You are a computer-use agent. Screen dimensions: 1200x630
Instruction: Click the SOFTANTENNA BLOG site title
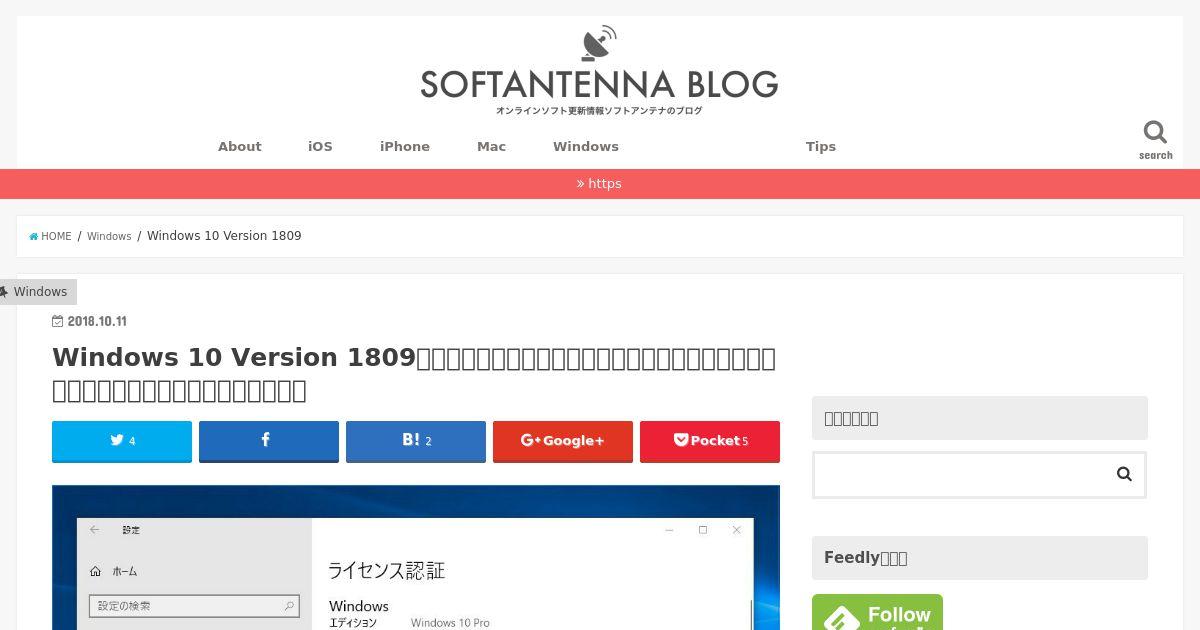pyautogui.click(x=599, y=85)
